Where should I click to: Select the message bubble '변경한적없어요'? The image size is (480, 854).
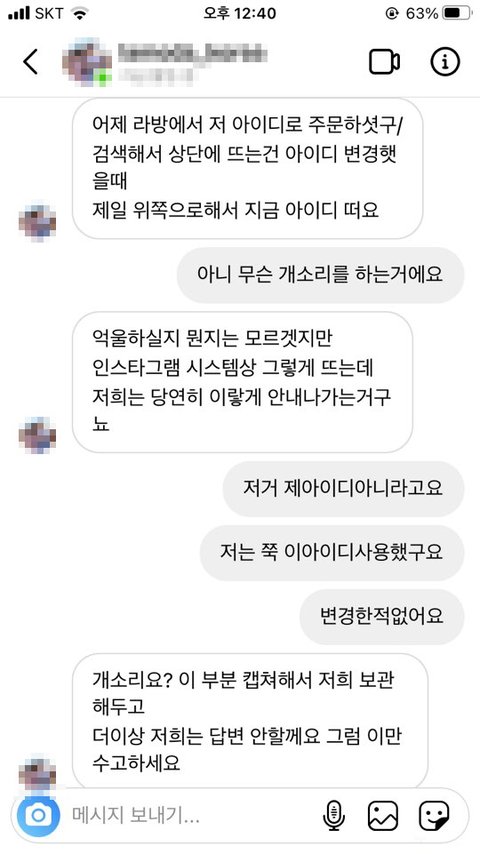coord(382,617)
